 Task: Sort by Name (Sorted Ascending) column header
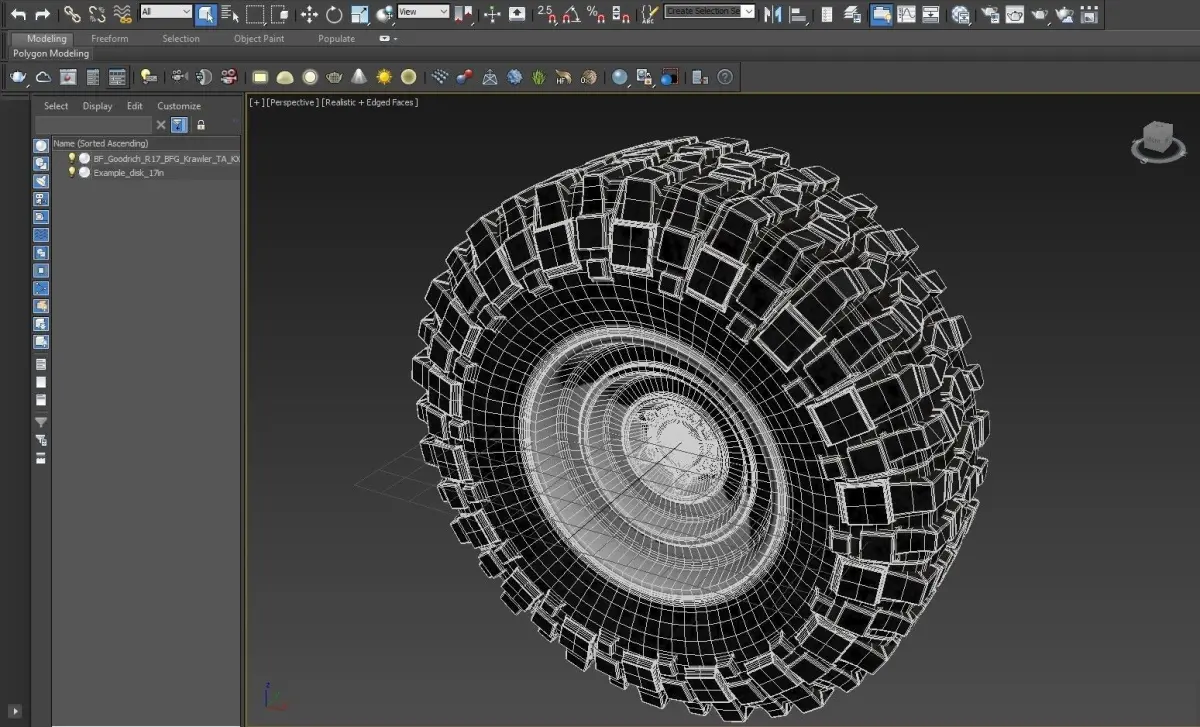146,143
